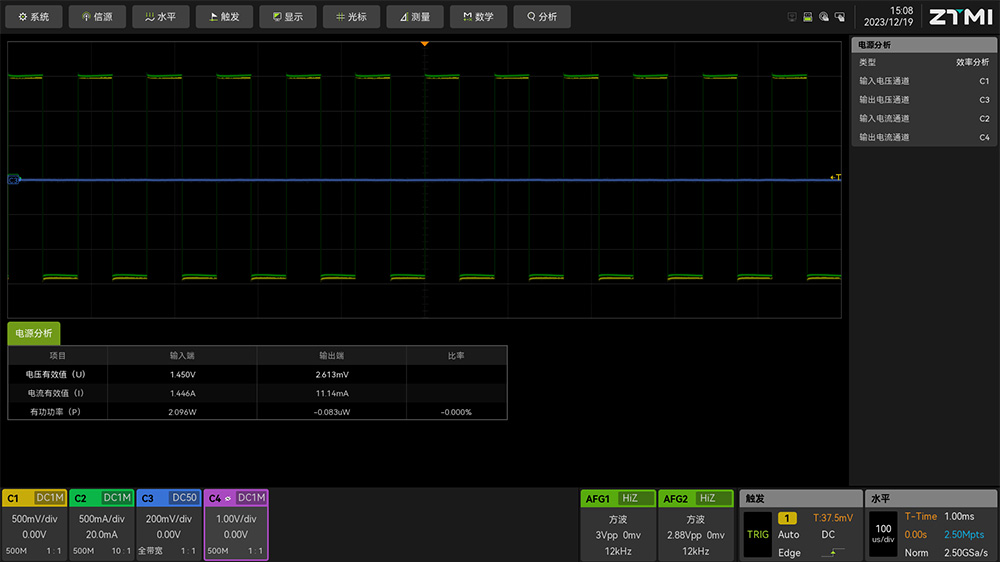
Task: Click the touch lock status icon
Action: click(x=824, y=17)
